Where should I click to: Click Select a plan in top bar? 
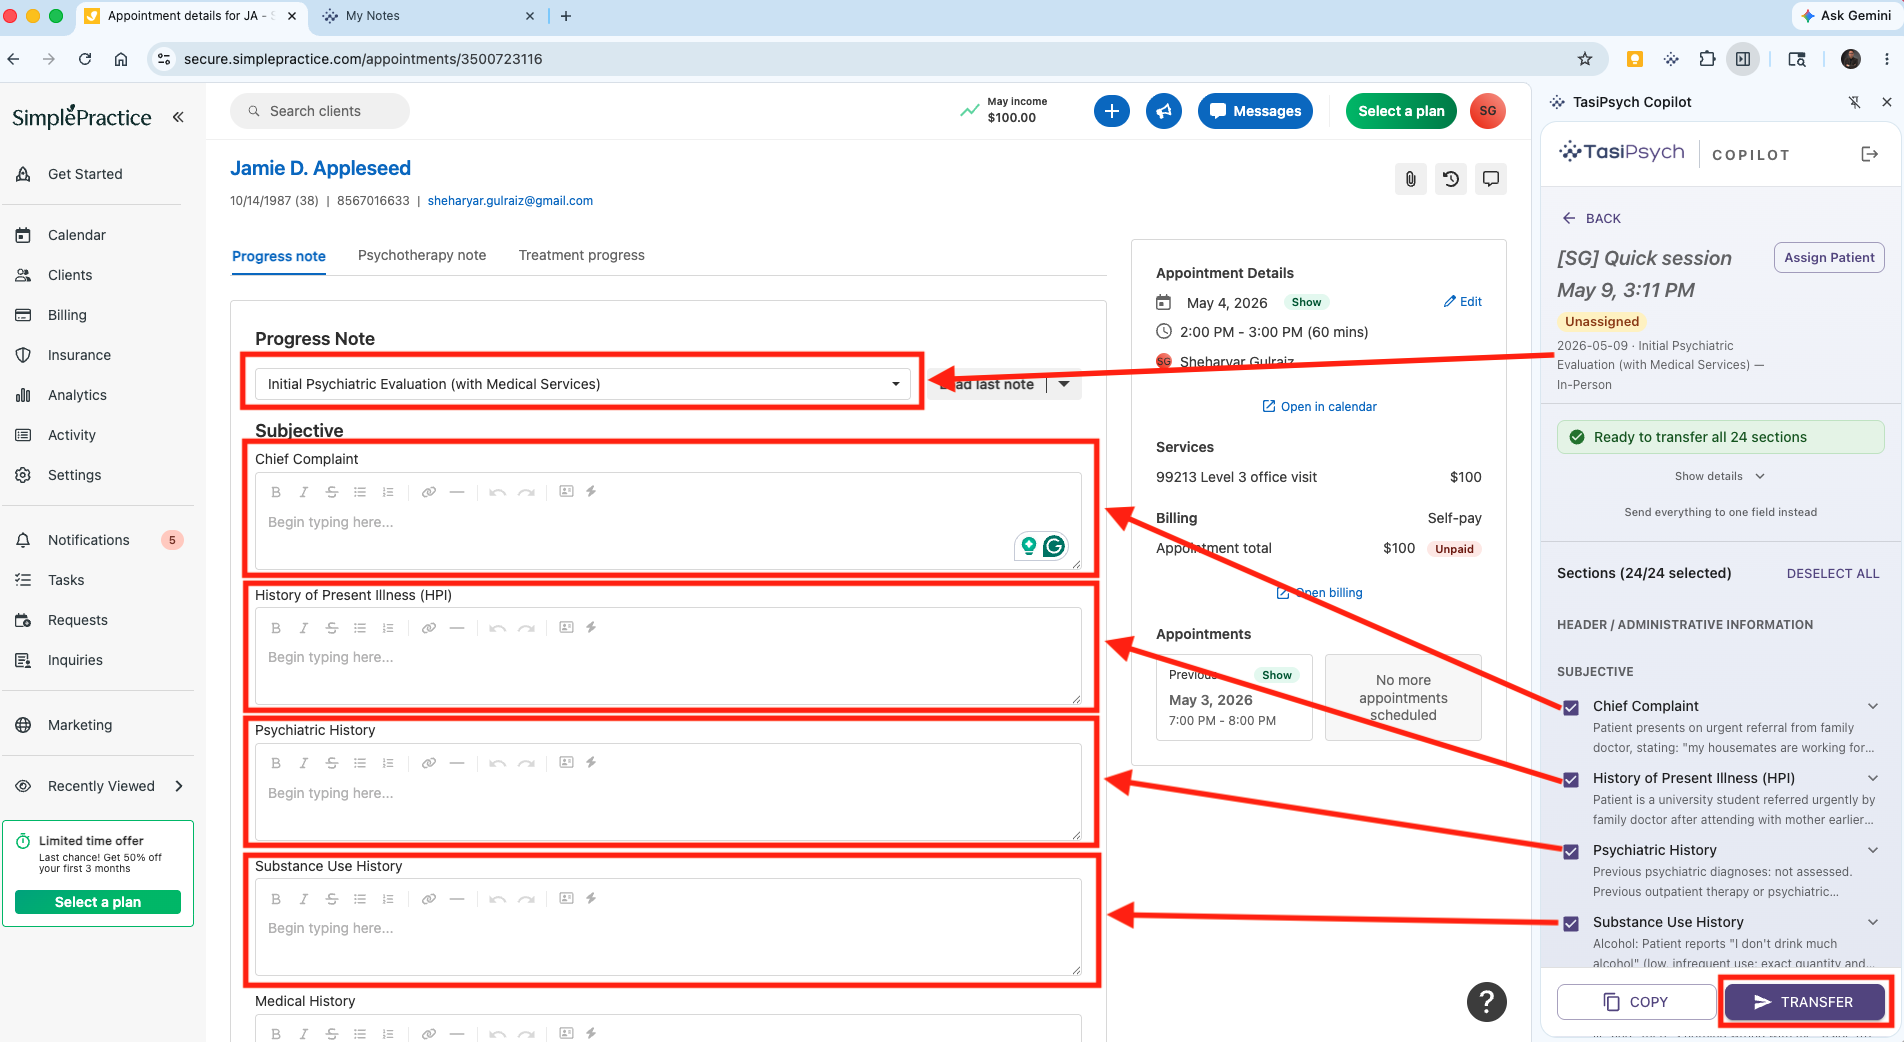[x=1401, y=111]
